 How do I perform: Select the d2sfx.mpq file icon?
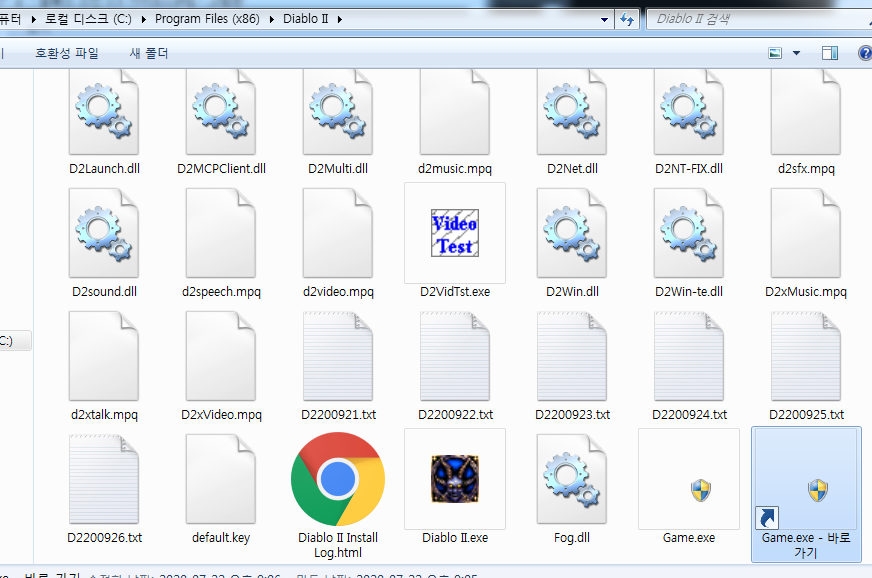806,112
